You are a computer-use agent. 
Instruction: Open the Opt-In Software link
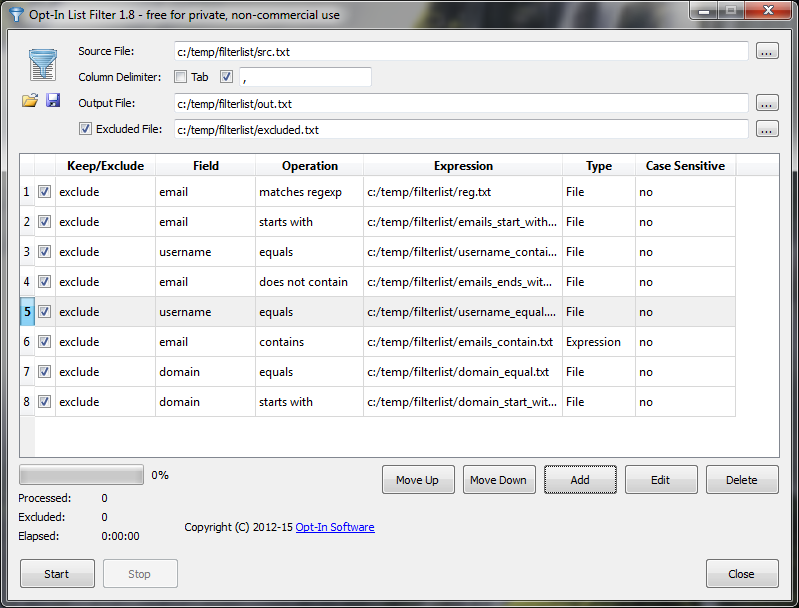(334, 527)
